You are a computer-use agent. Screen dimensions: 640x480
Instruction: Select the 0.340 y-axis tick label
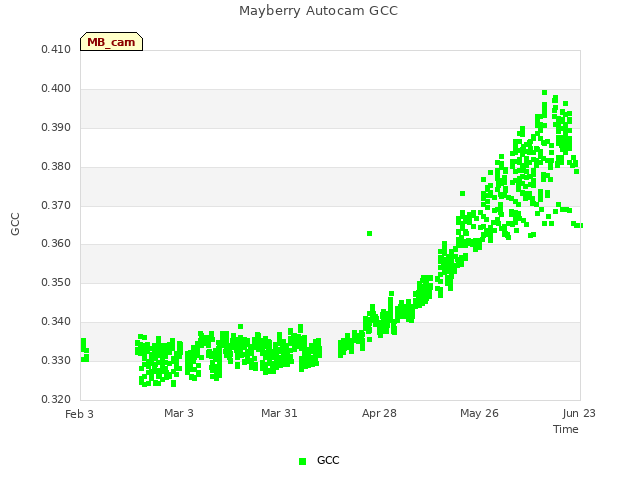[x=56, y=322]
